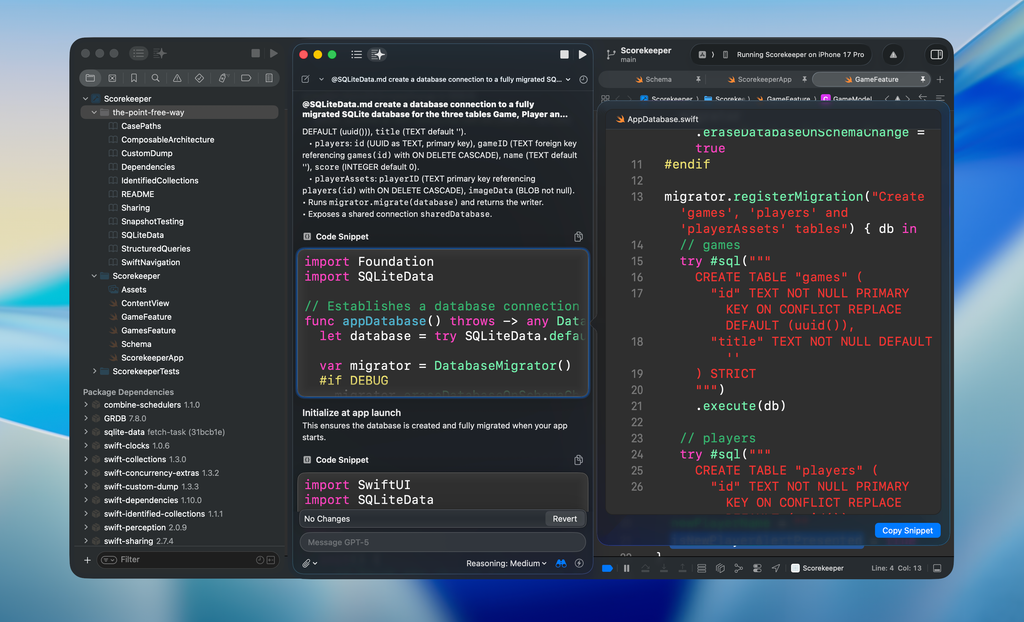Toggle breakpoints activation in debug bar
The image size is (1024, 622).
[607, 568]
